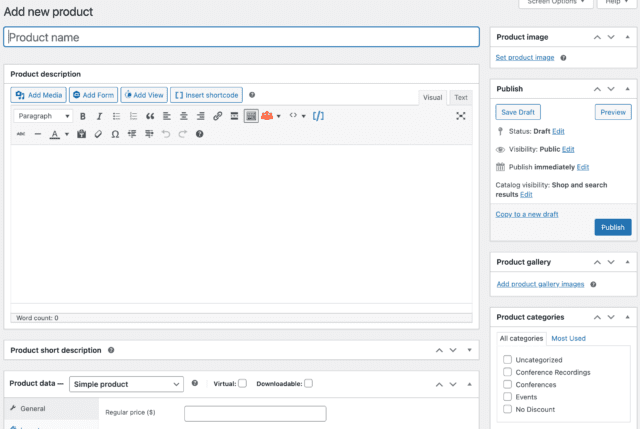Screen dimensions: 640x429
Task: Click the Publish button
Action: [612, 227]
